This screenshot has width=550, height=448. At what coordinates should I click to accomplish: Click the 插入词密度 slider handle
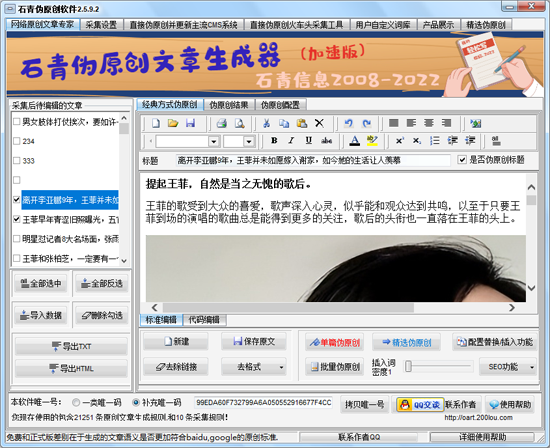tap(408, 366)
